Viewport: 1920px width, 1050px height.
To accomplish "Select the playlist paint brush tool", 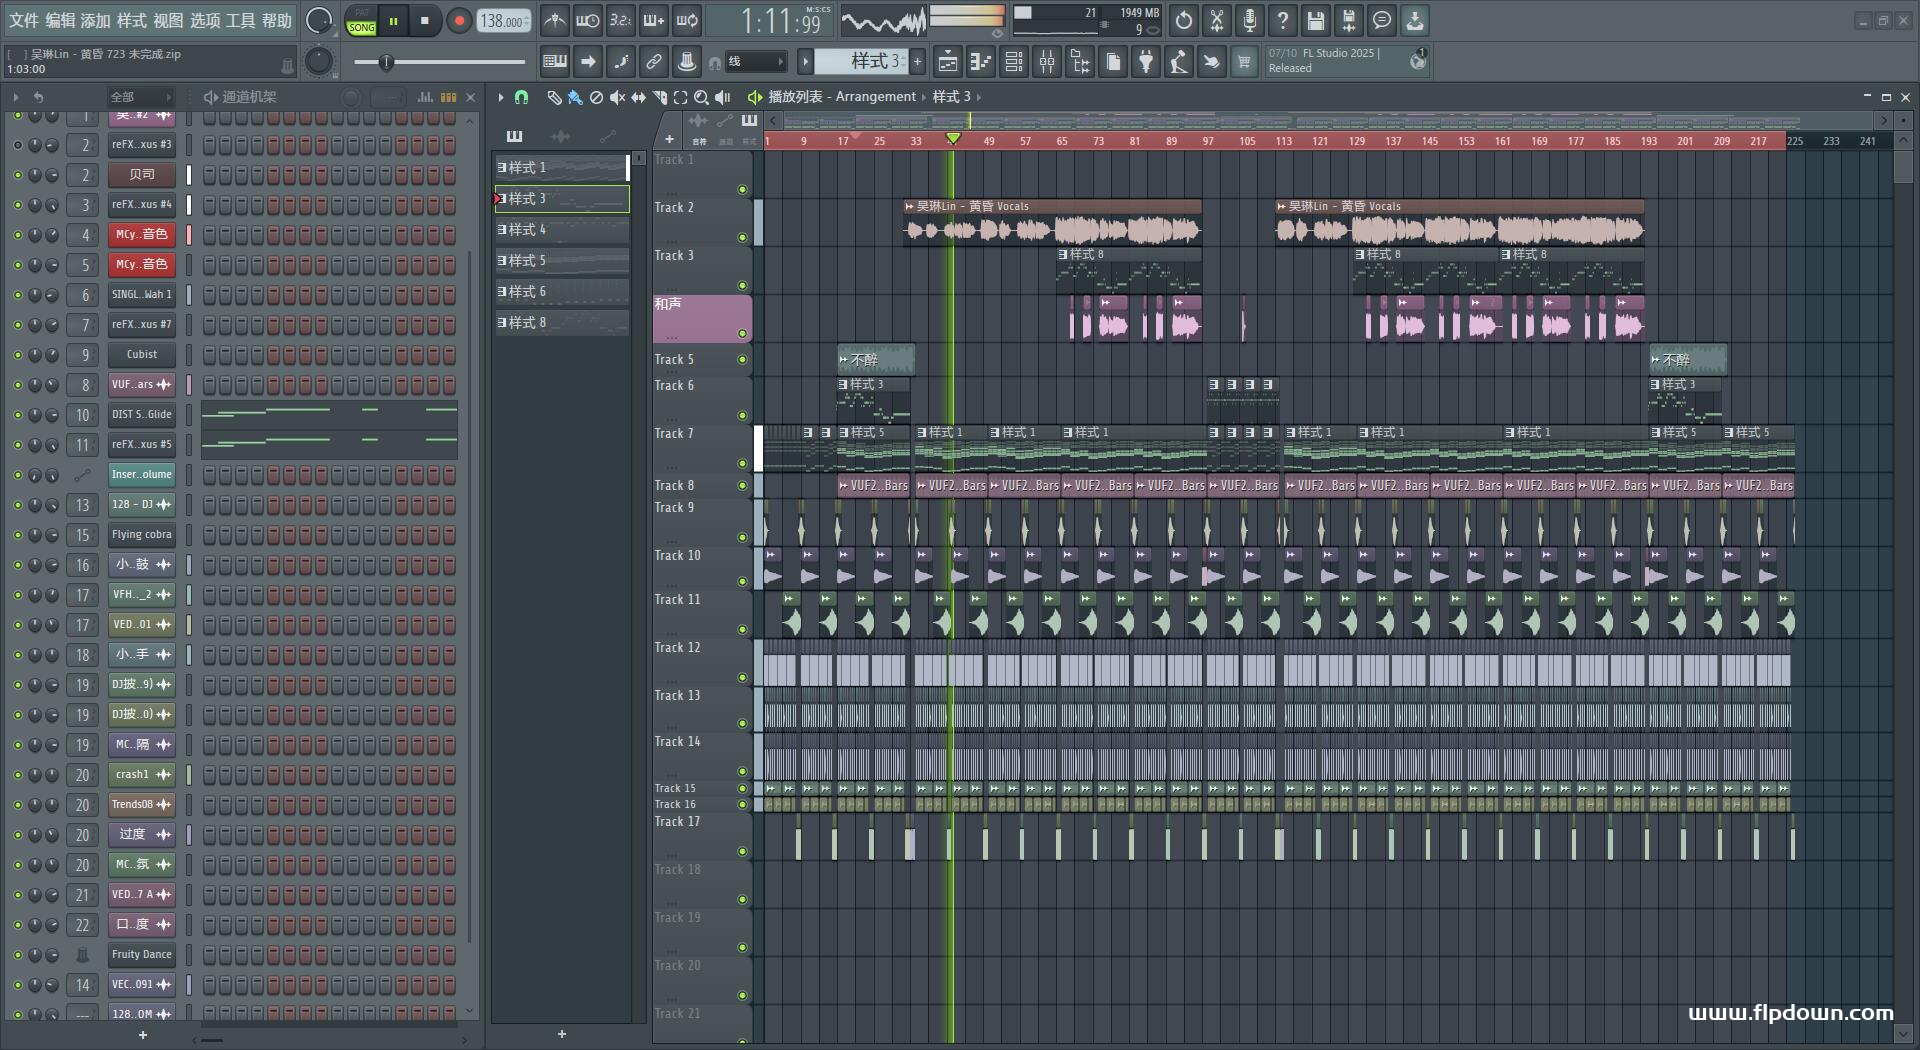I will point(575,97).
